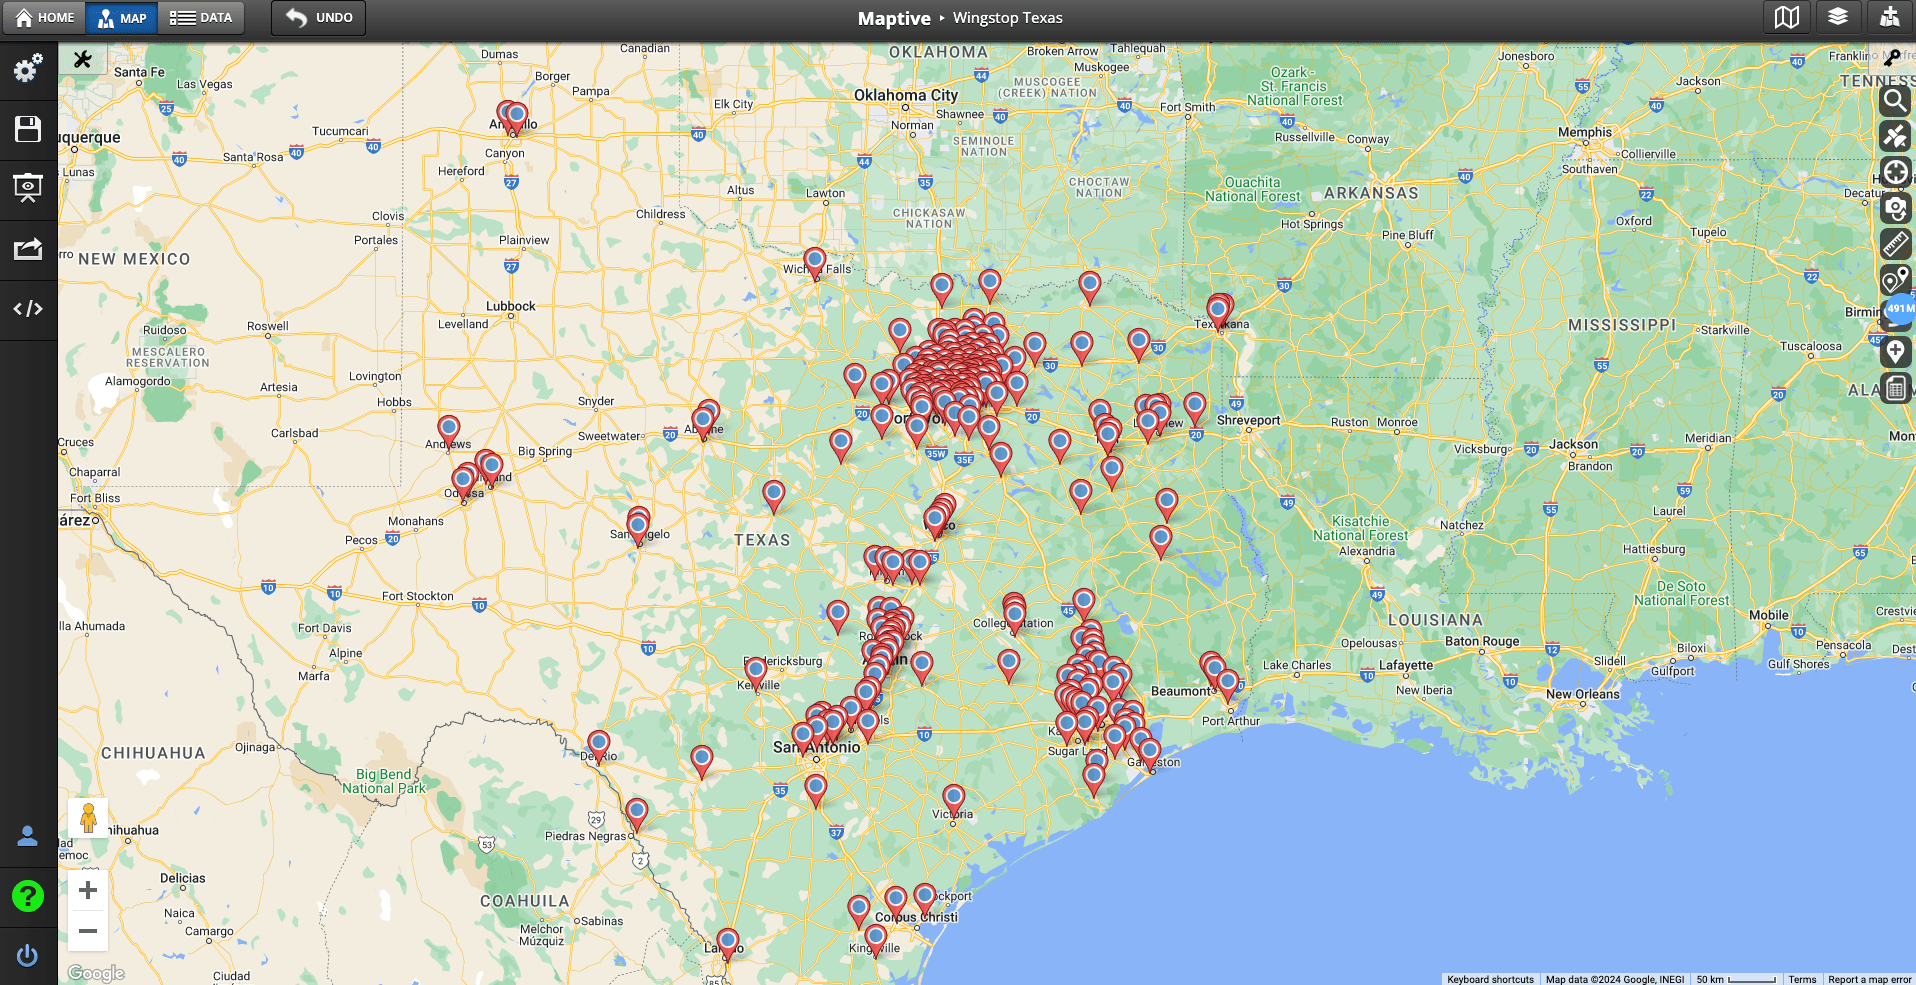The height and width of the screenshot is (985, 1916).
Task: Click the Maptive title text
Action: click(894, 18)
